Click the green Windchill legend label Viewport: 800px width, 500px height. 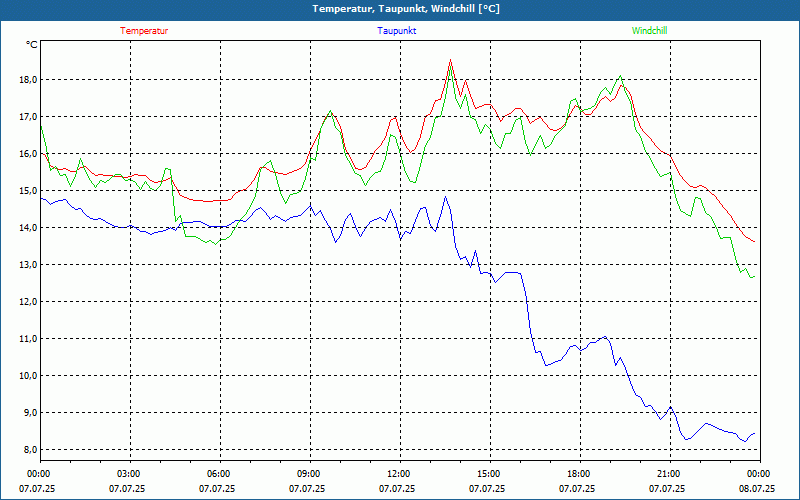[x=649, y=31]
